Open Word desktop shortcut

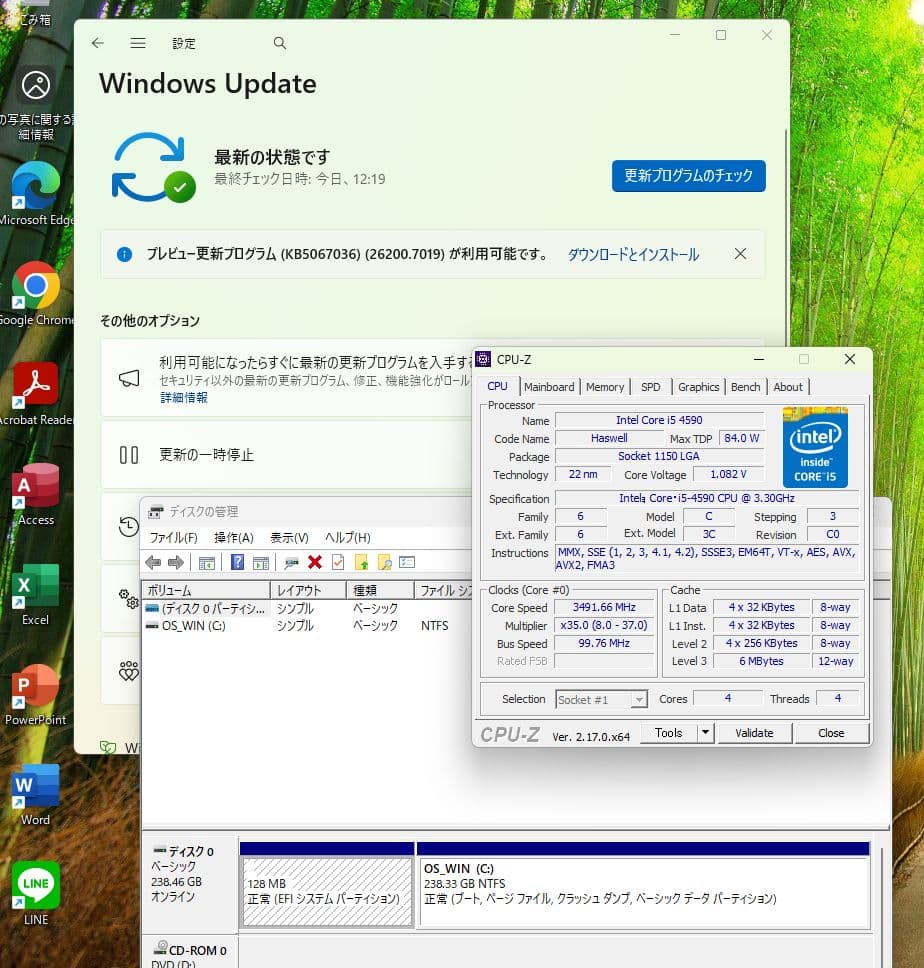[36, 795]
